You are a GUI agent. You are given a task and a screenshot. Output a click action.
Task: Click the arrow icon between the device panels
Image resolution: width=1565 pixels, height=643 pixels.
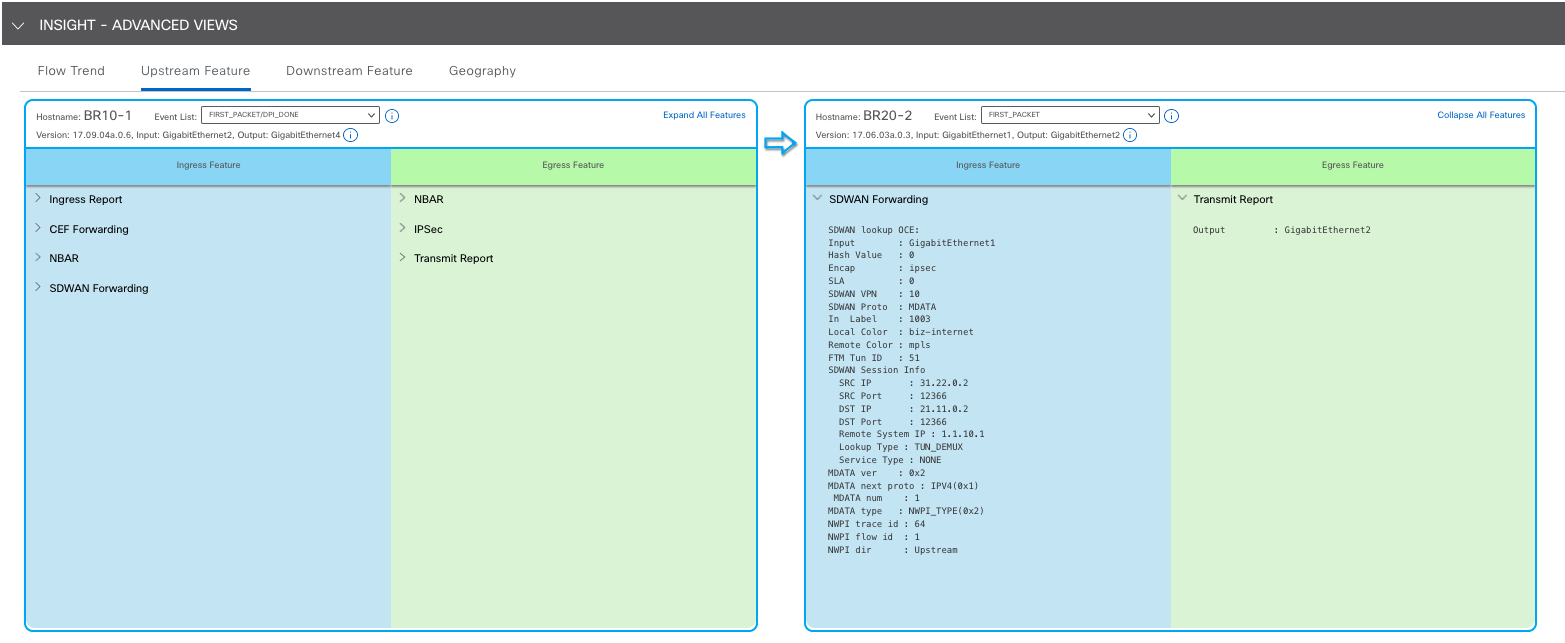click(x=779, y=145)
